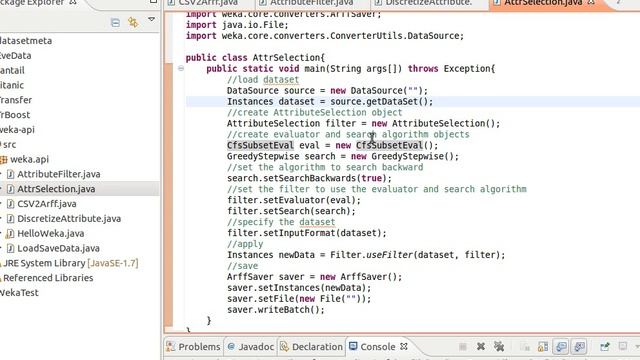
Task: Display selected console icon
Action: pos(622,347)
